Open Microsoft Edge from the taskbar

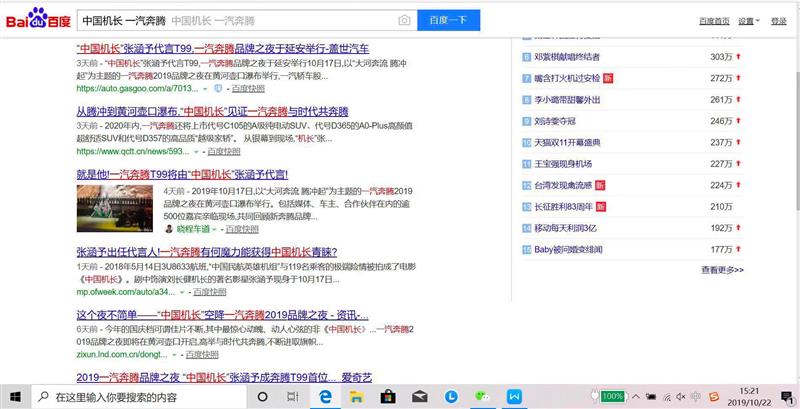point(326,397)
